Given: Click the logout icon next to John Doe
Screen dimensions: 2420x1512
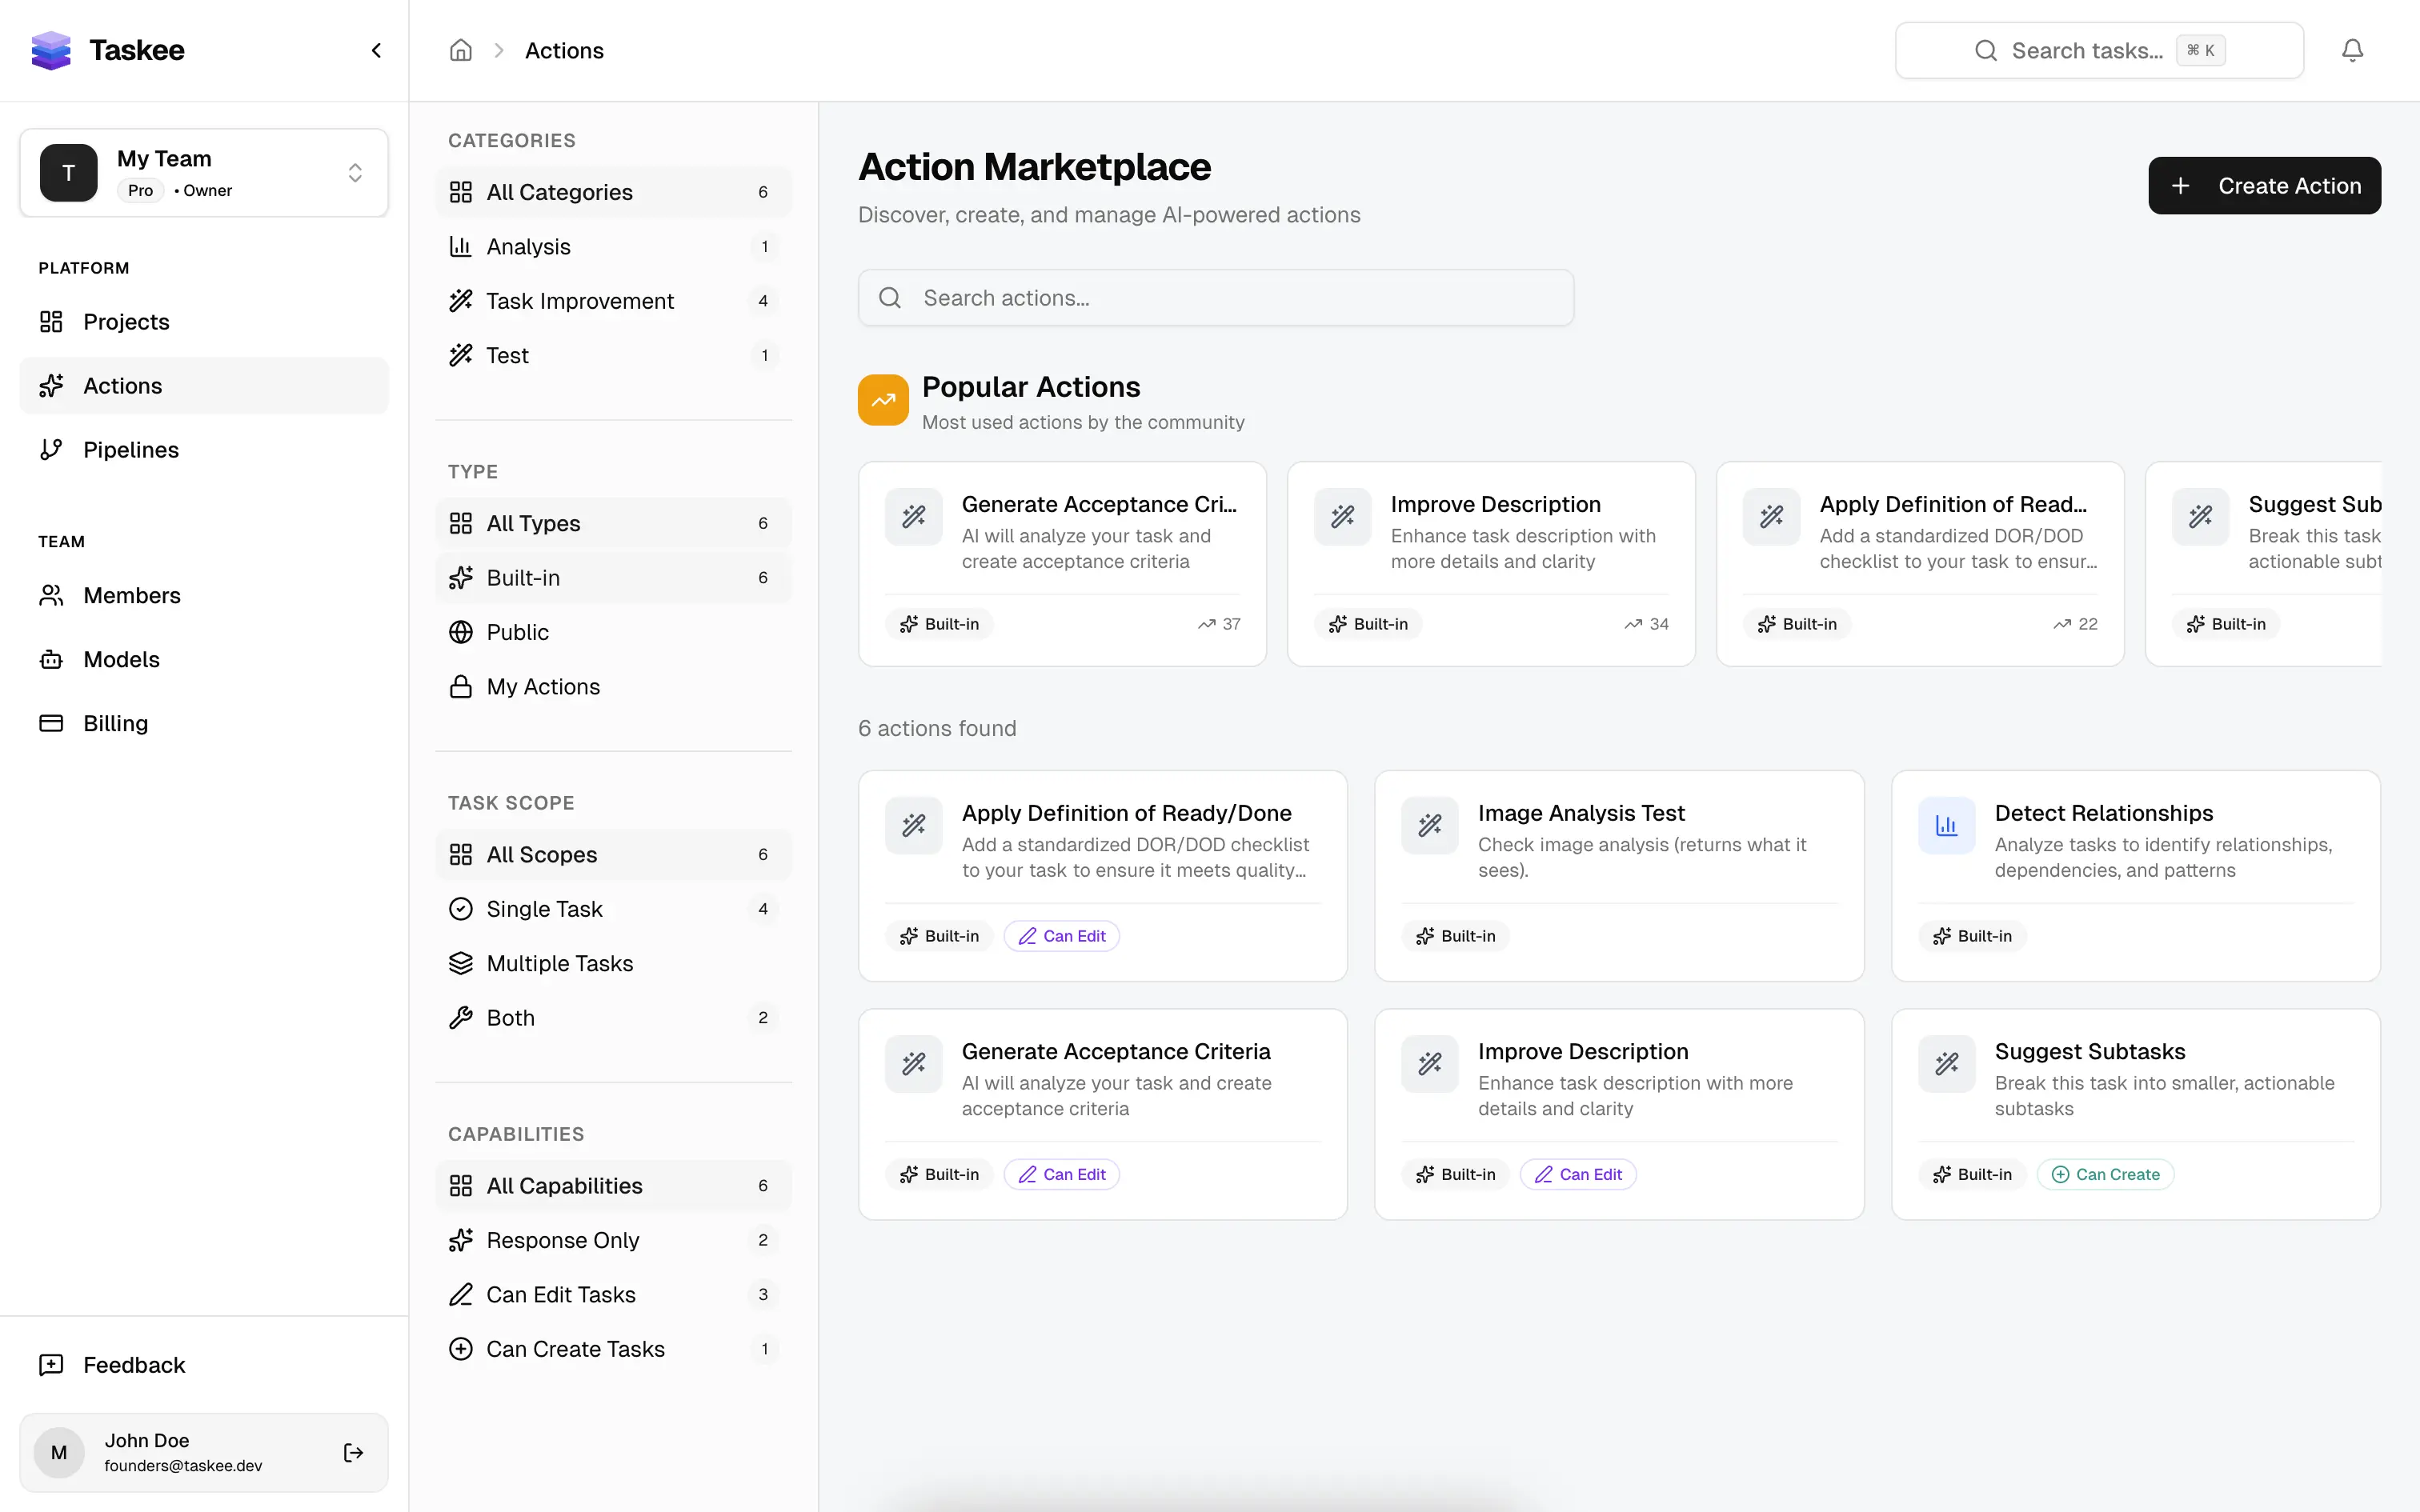Looking at the screenshot, I should click(x=352, y=1452).
